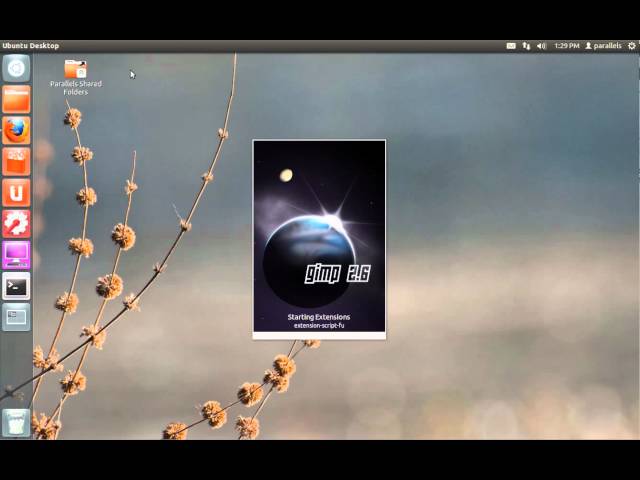Viewport: 640px width, 480px height.
Task: Open the parallels user menu
Action: 603,46
